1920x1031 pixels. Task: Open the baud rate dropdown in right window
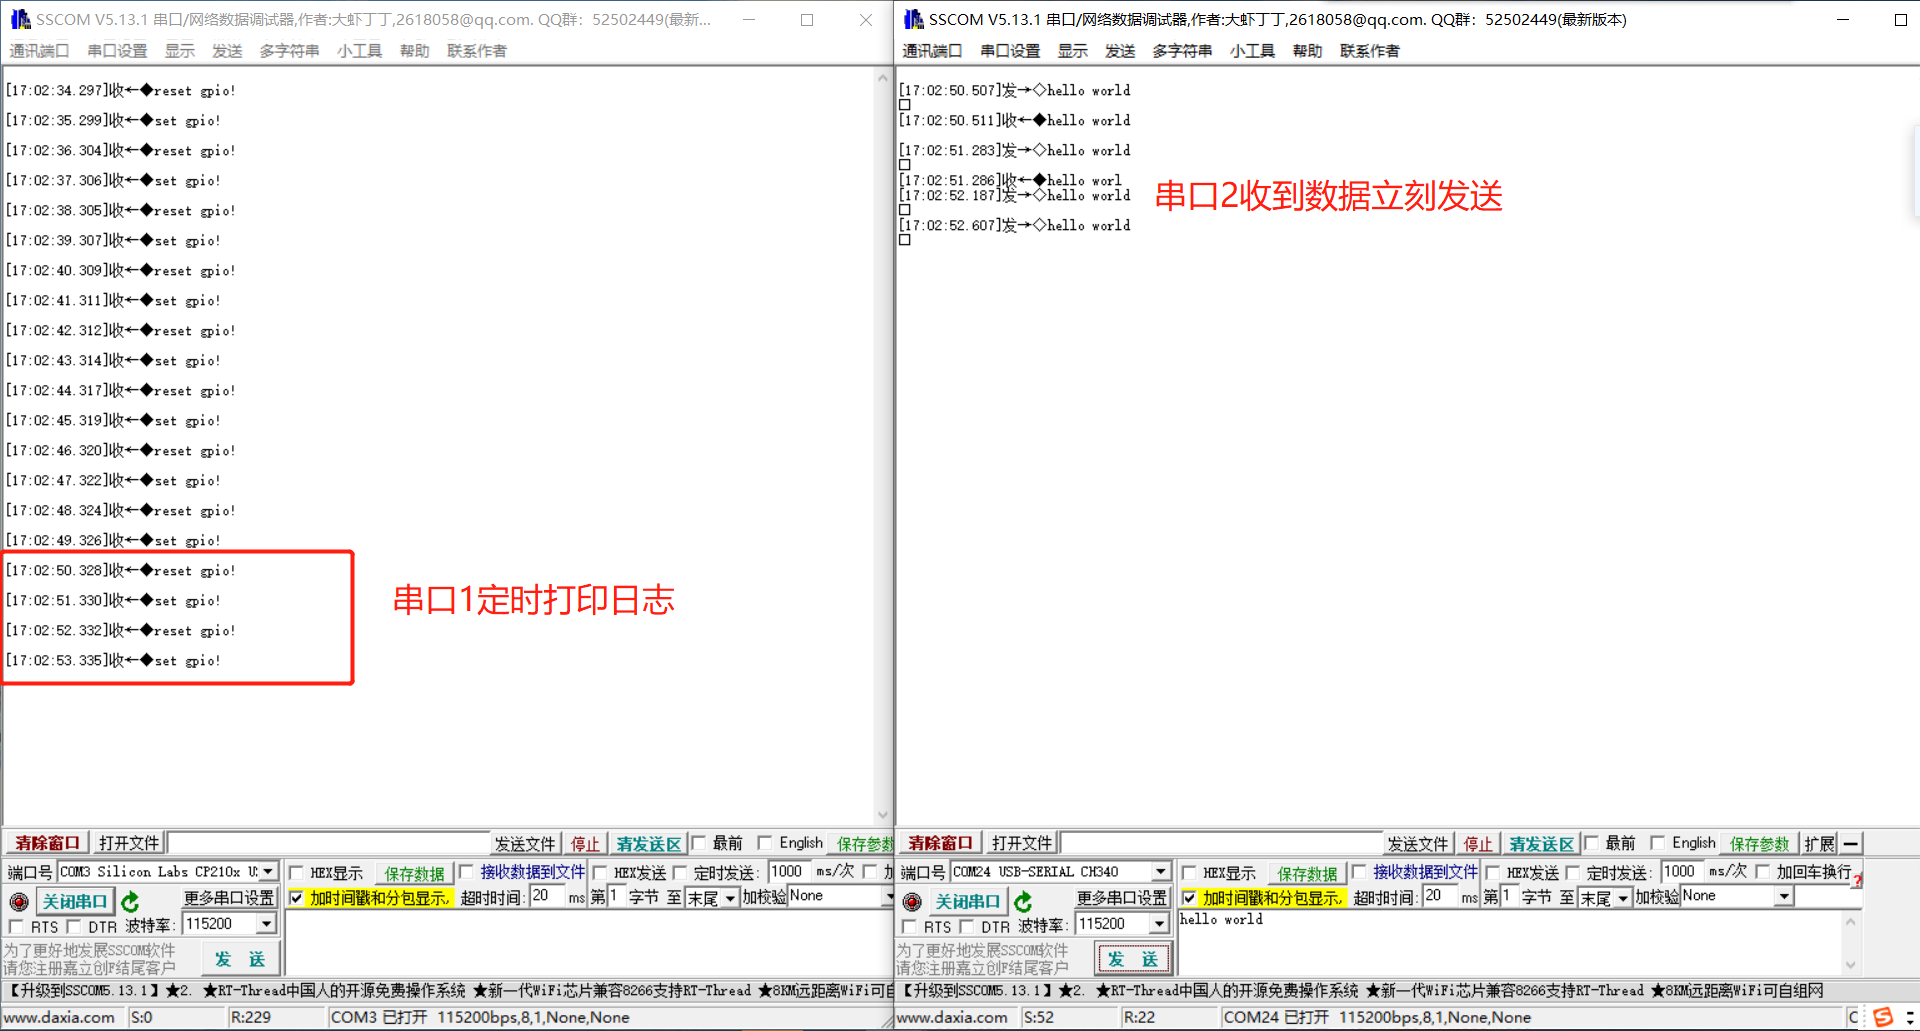pos(1162,923)
